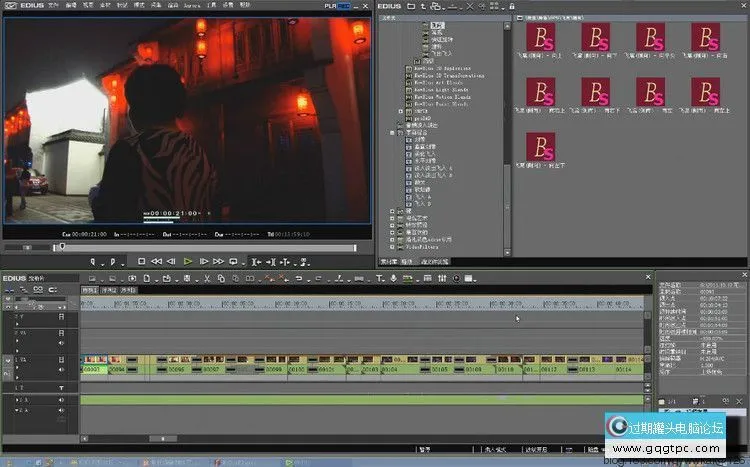Toggle audio mute on track 1 A

click(x=61, y=402)
